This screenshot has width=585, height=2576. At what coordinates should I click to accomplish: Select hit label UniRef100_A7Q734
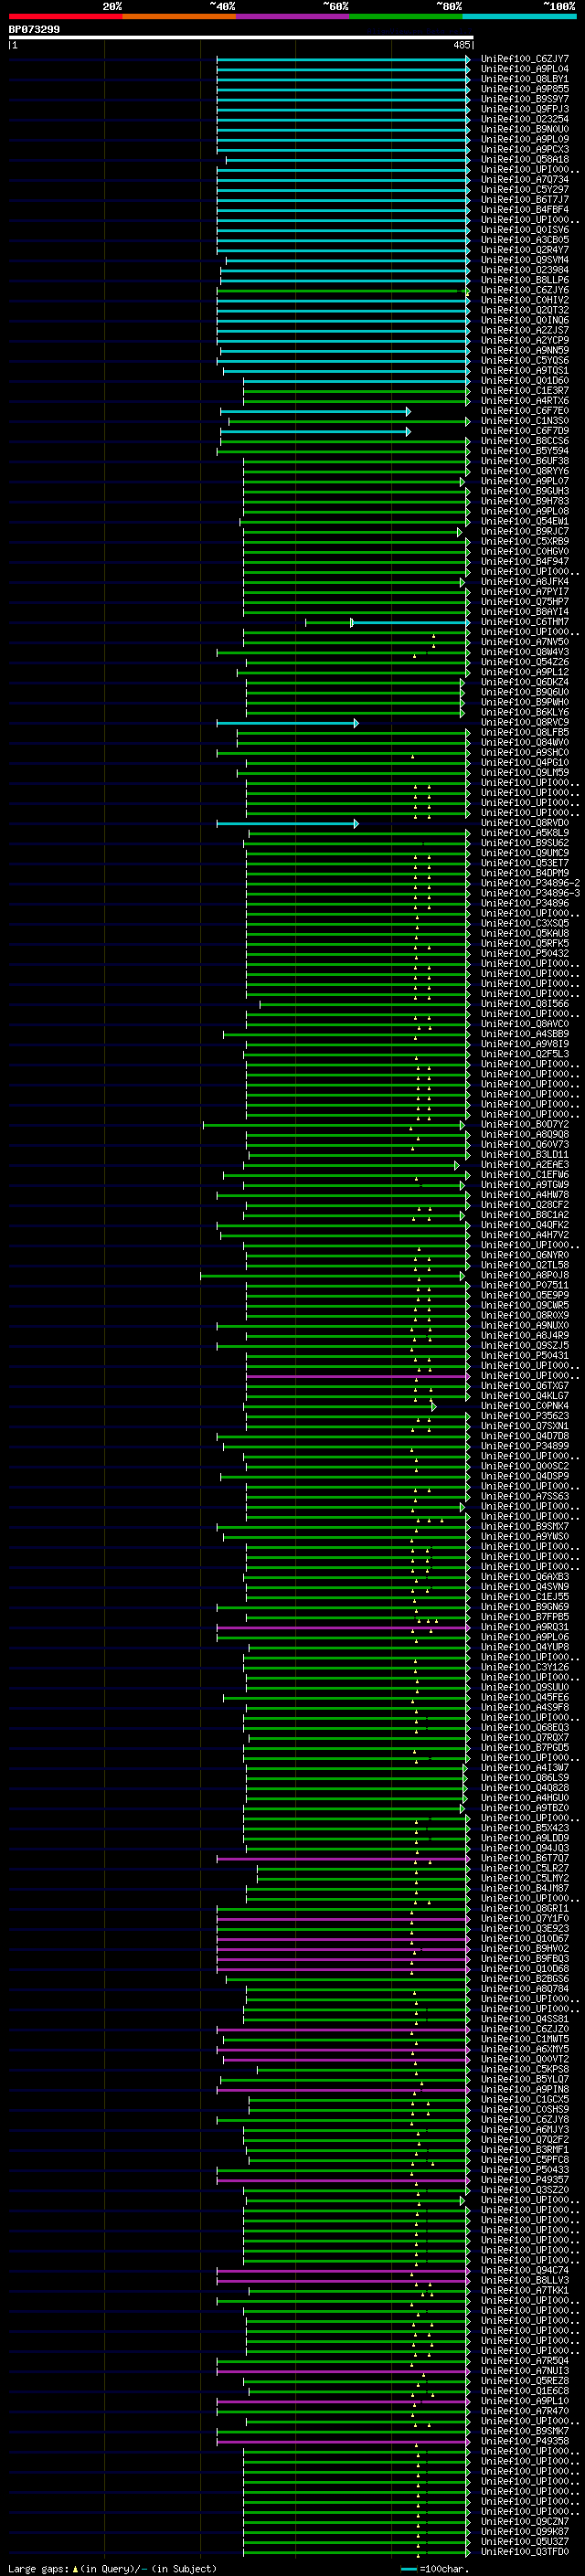click(x=524, y=179)
